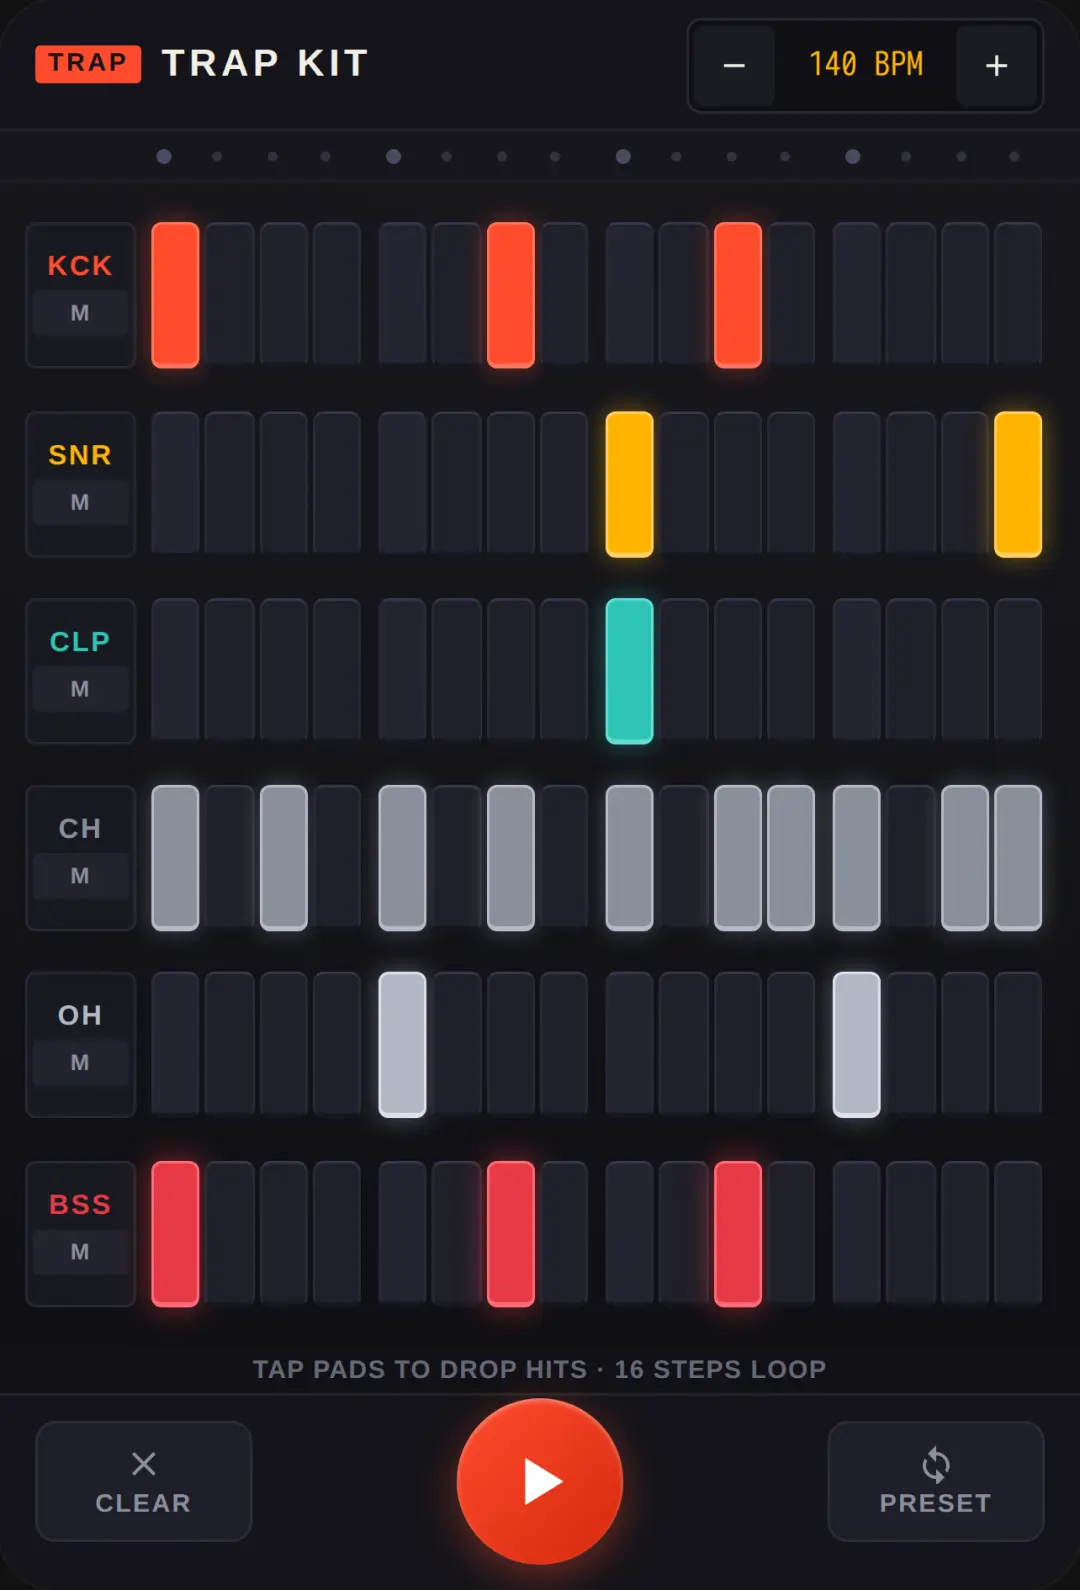Start playback with the play button
This screenshot has width=1080, height=1590.
coord(540,1481)
